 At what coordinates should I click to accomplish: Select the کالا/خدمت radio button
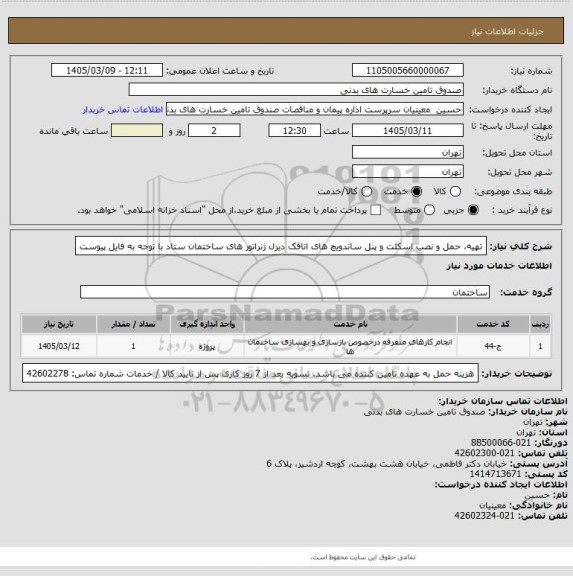click(367, 191)
